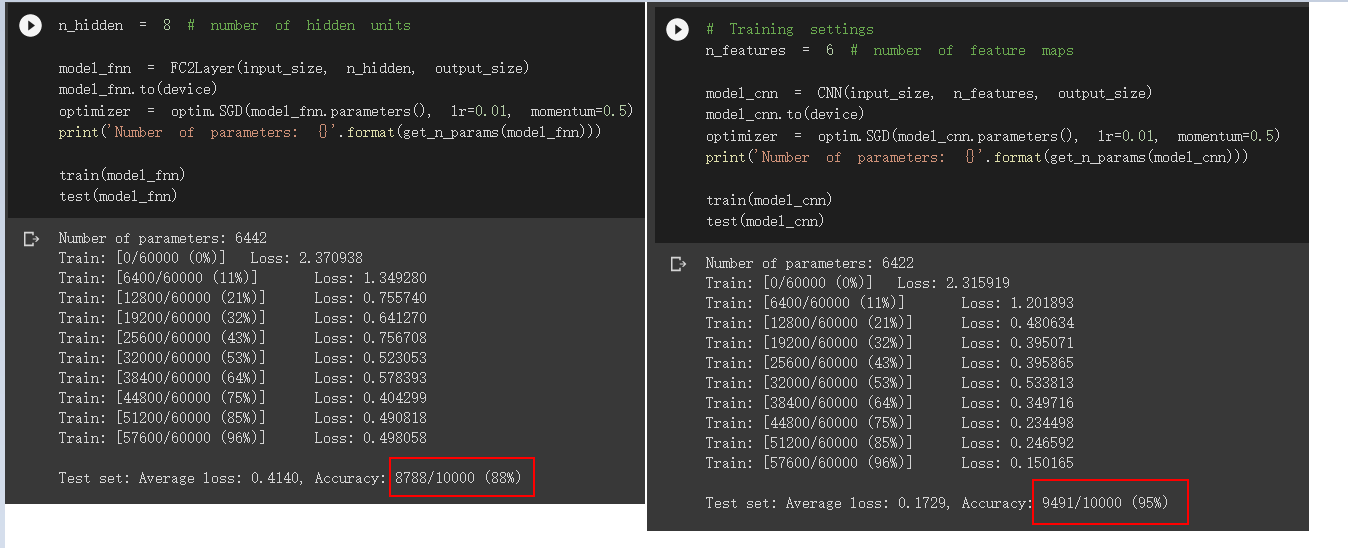Click the model_fnn.to(device) line
Screen dimensions: 1348x548
[x=137, y=89]
